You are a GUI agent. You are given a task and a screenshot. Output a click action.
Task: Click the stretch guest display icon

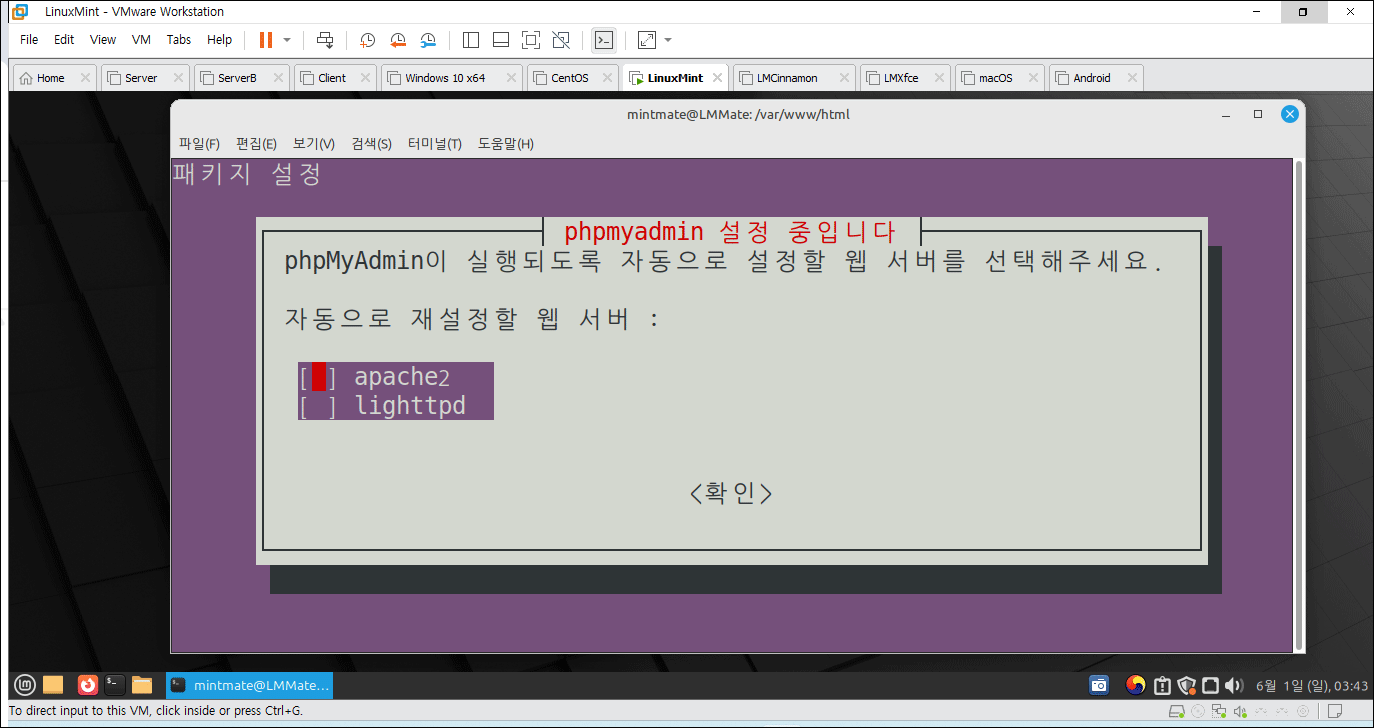point(647,40)
